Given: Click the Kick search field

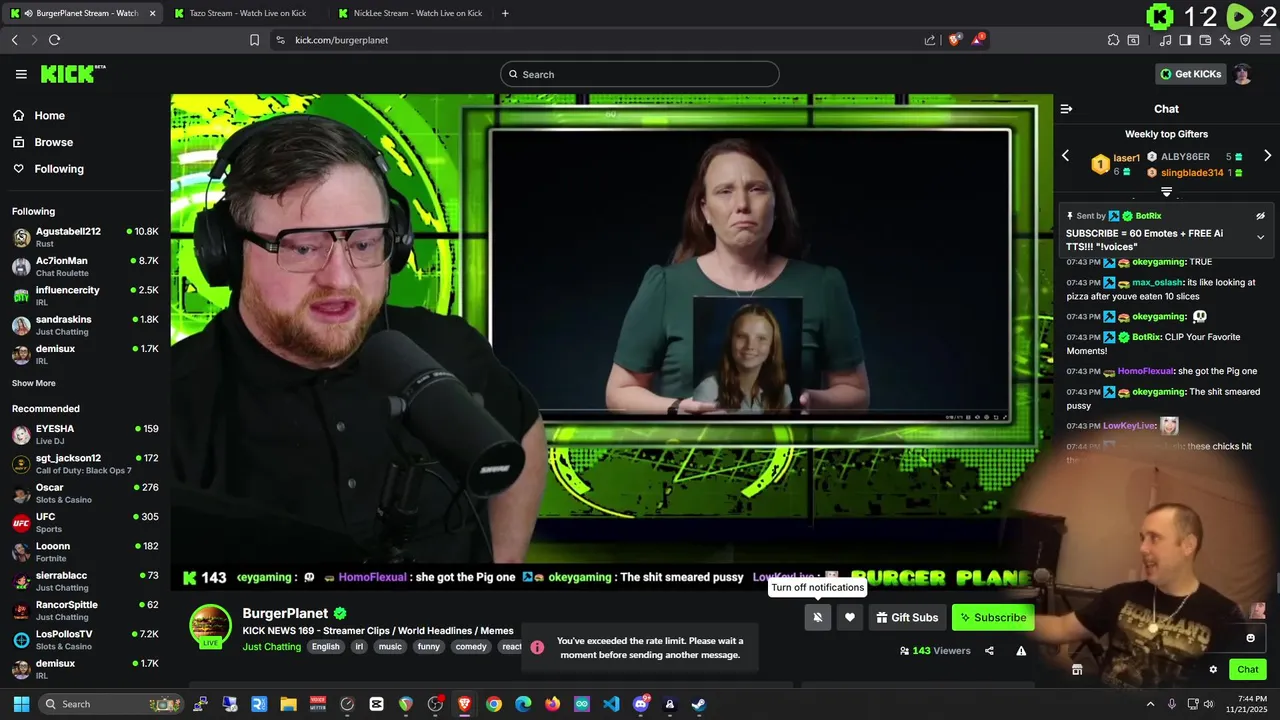Looking at the screenshot, I should [640, 74].
